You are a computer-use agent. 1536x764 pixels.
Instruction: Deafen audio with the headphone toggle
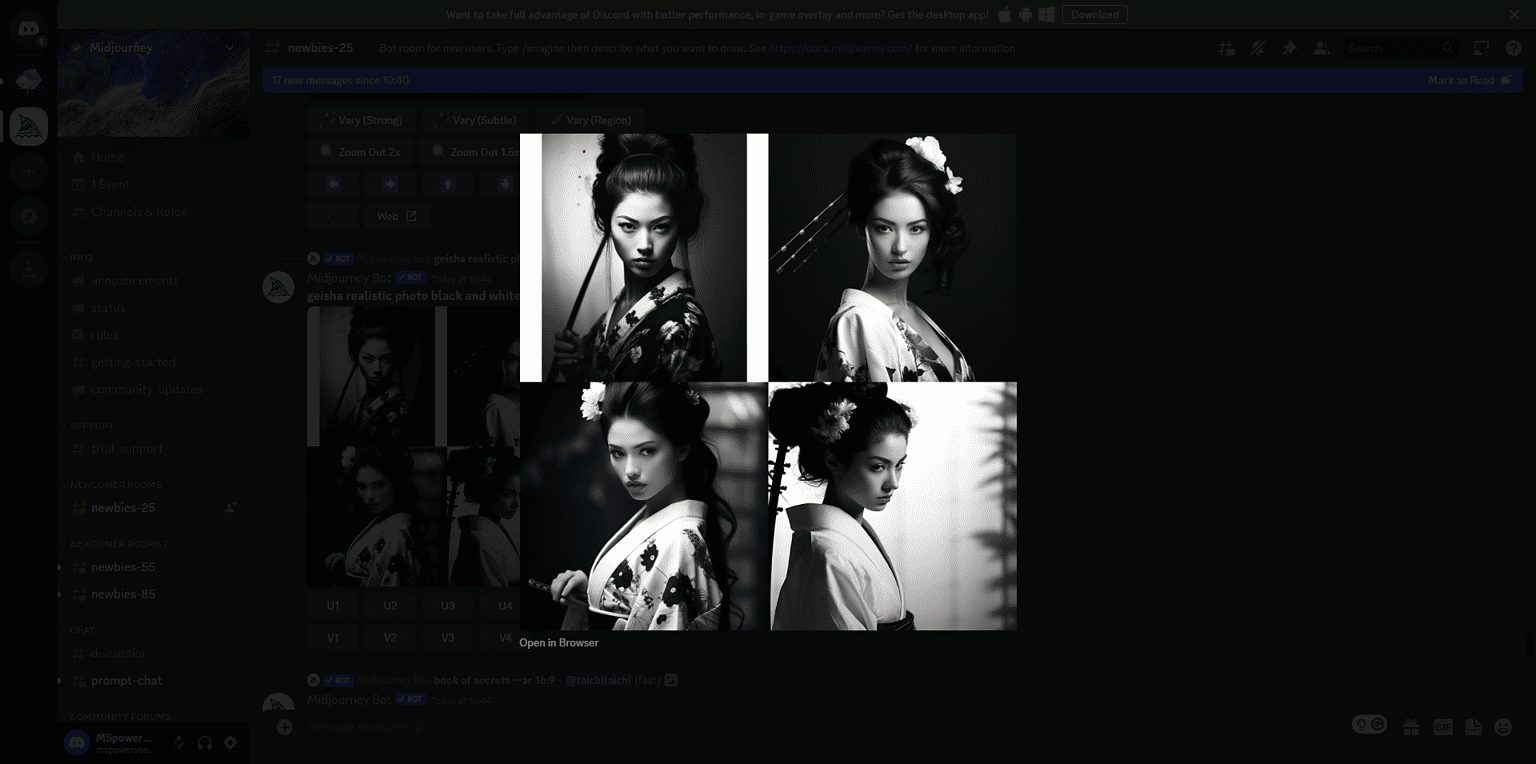205,743
